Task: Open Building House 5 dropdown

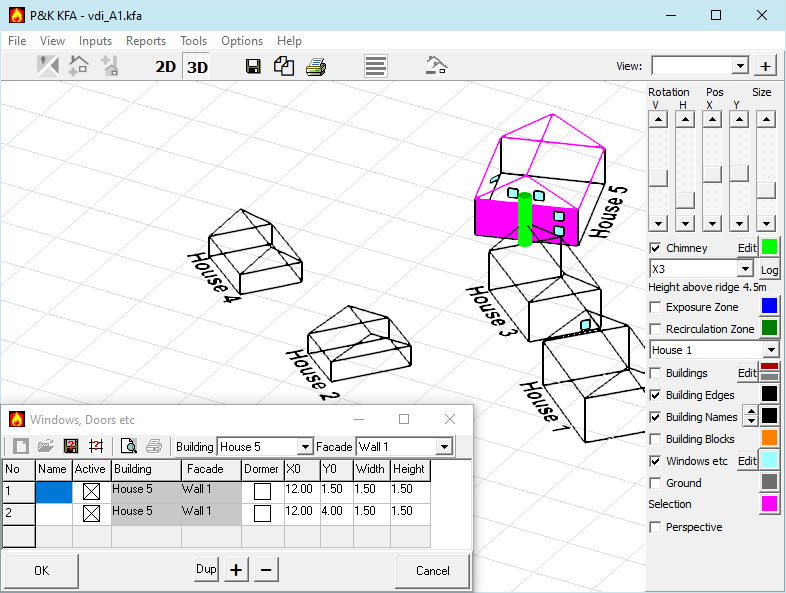Action: [x=304, y=447]
